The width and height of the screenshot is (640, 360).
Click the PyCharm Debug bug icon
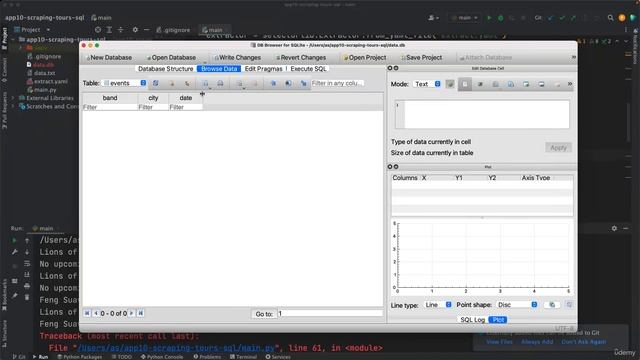click(x=500, y=18)
